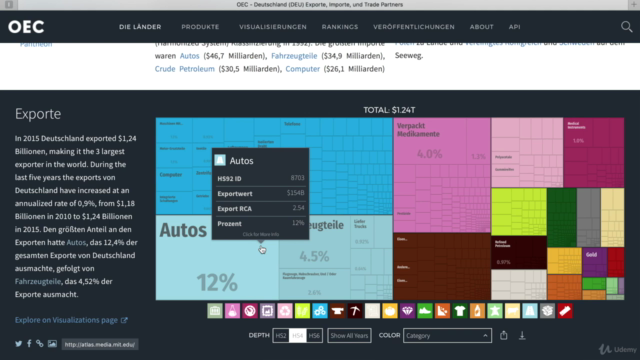Select the yellow pumpkin foodstuffs icon
The image size is (640, 360).
click(x=390, y=311)
